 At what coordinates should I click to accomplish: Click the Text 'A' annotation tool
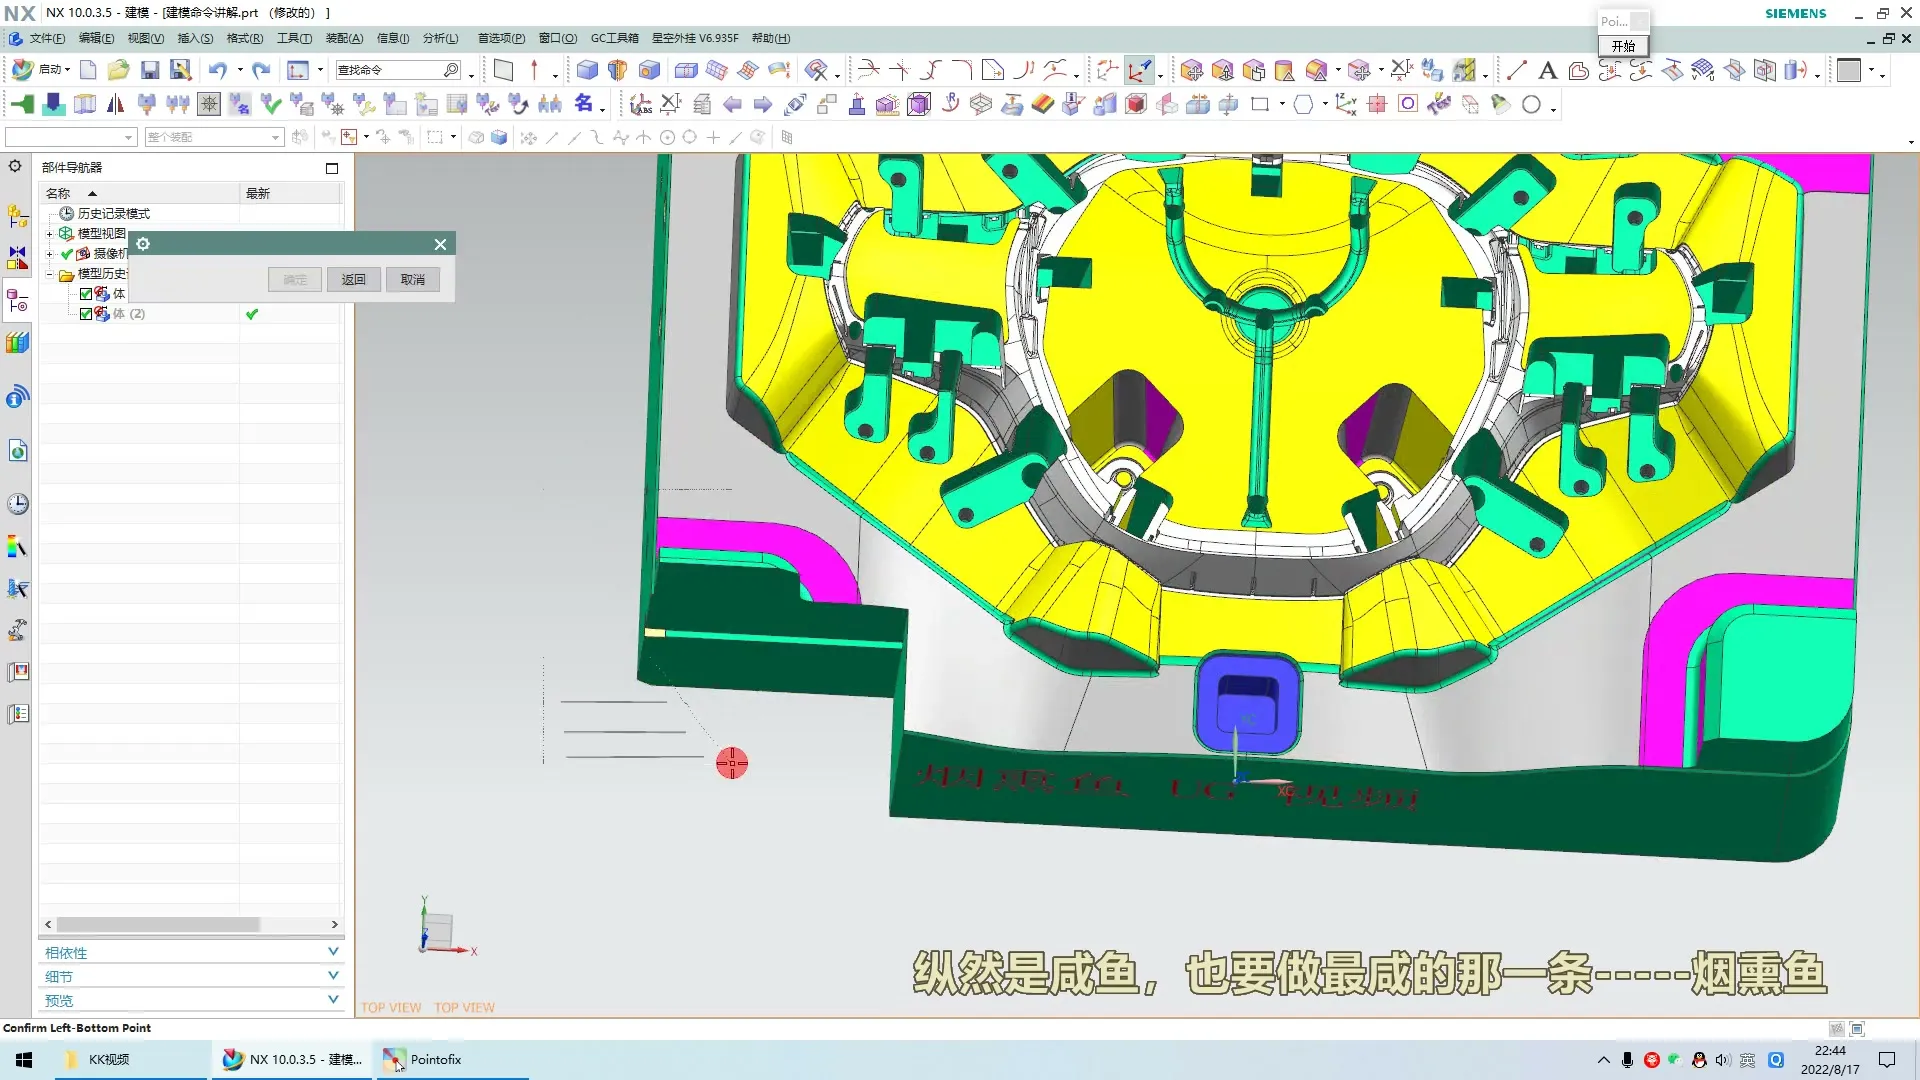coord(1547,70)
